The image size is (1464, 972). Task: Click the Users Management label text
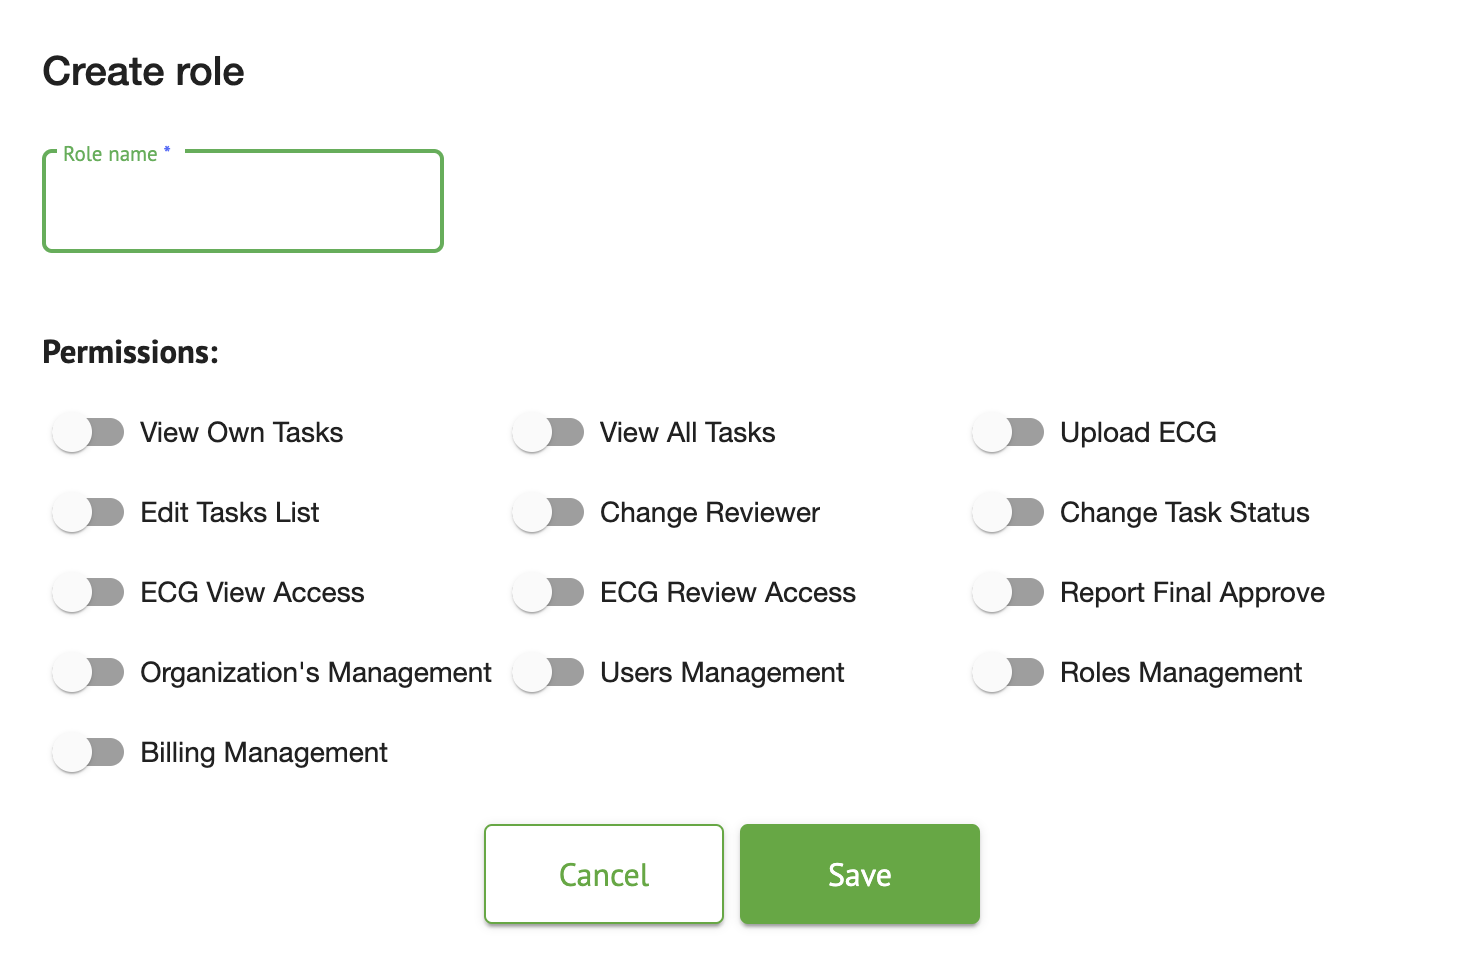pyautogui.click(x=722, y=673)
